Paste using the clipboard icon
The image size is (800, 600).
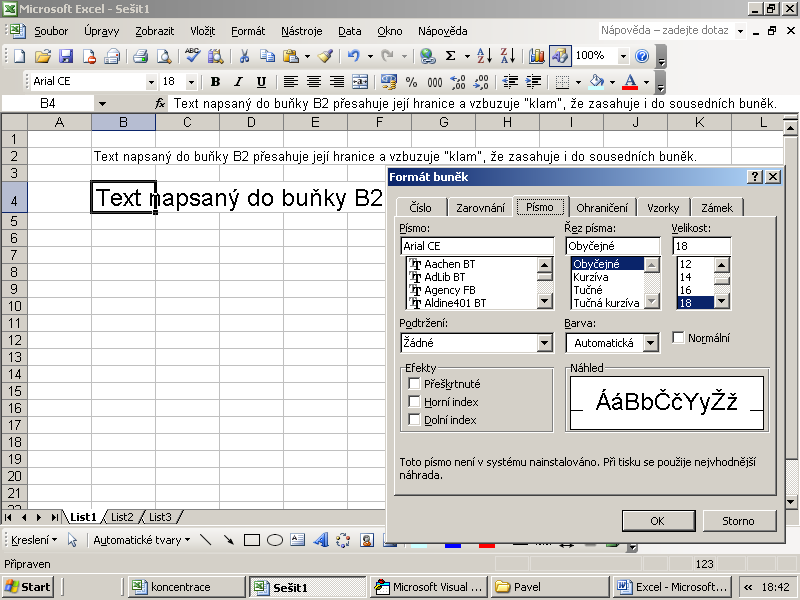point(291,56)
